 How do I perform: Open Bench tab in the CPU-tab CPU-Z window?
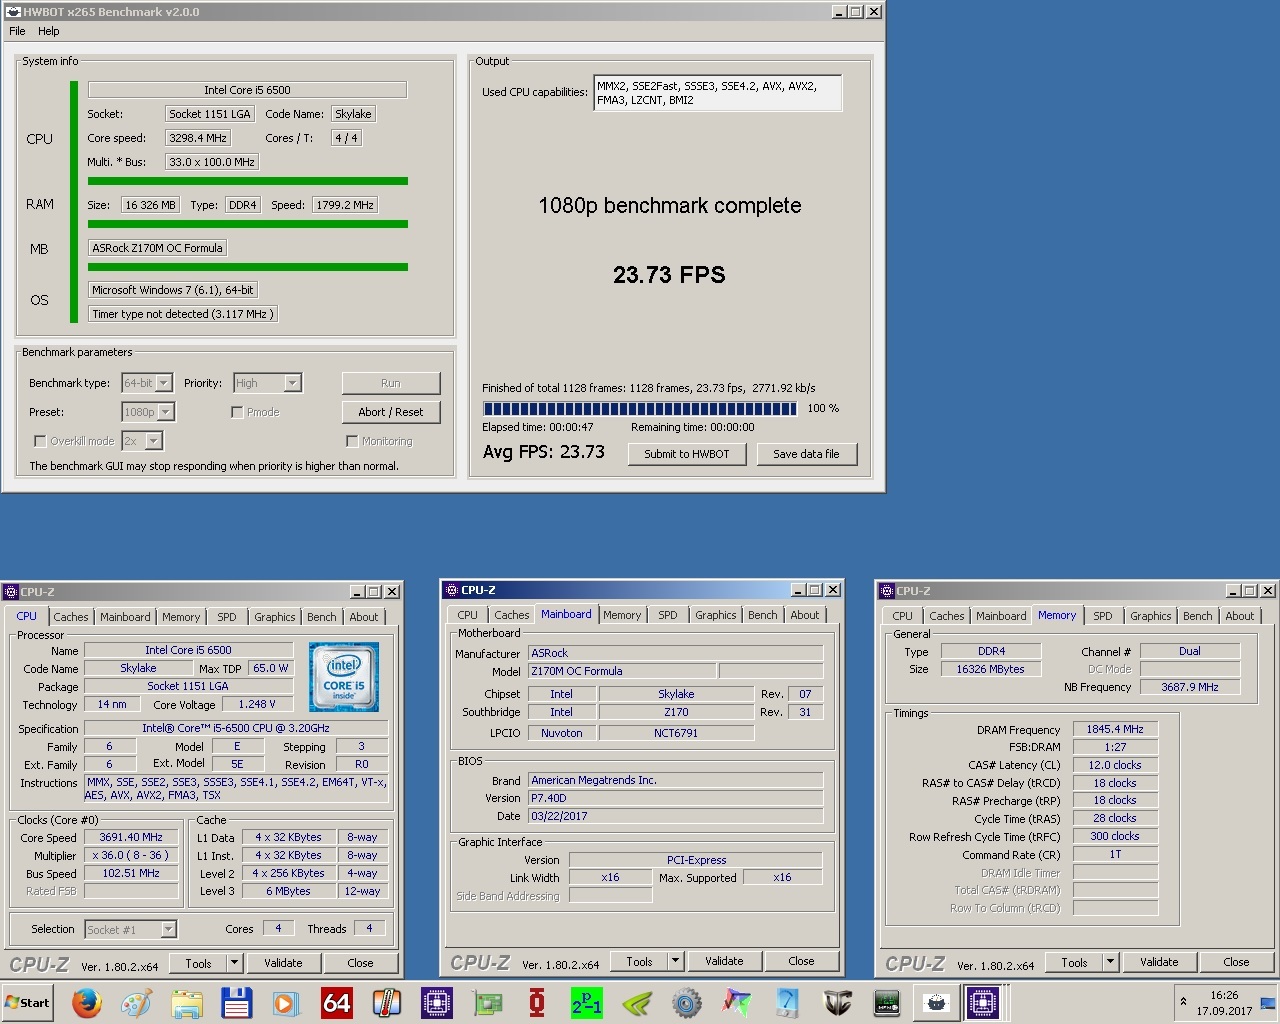point(322,617)
